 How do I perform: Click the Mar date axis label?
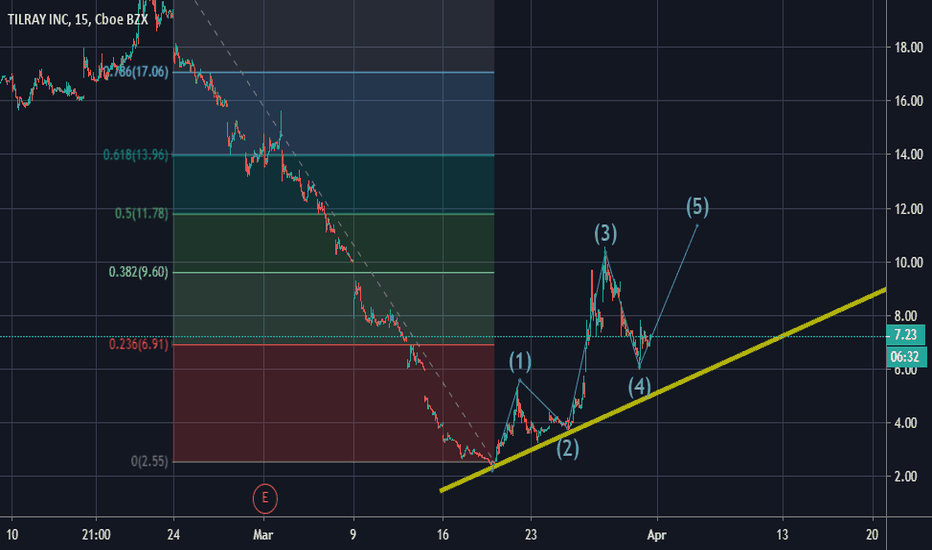(x=263, y=535)
